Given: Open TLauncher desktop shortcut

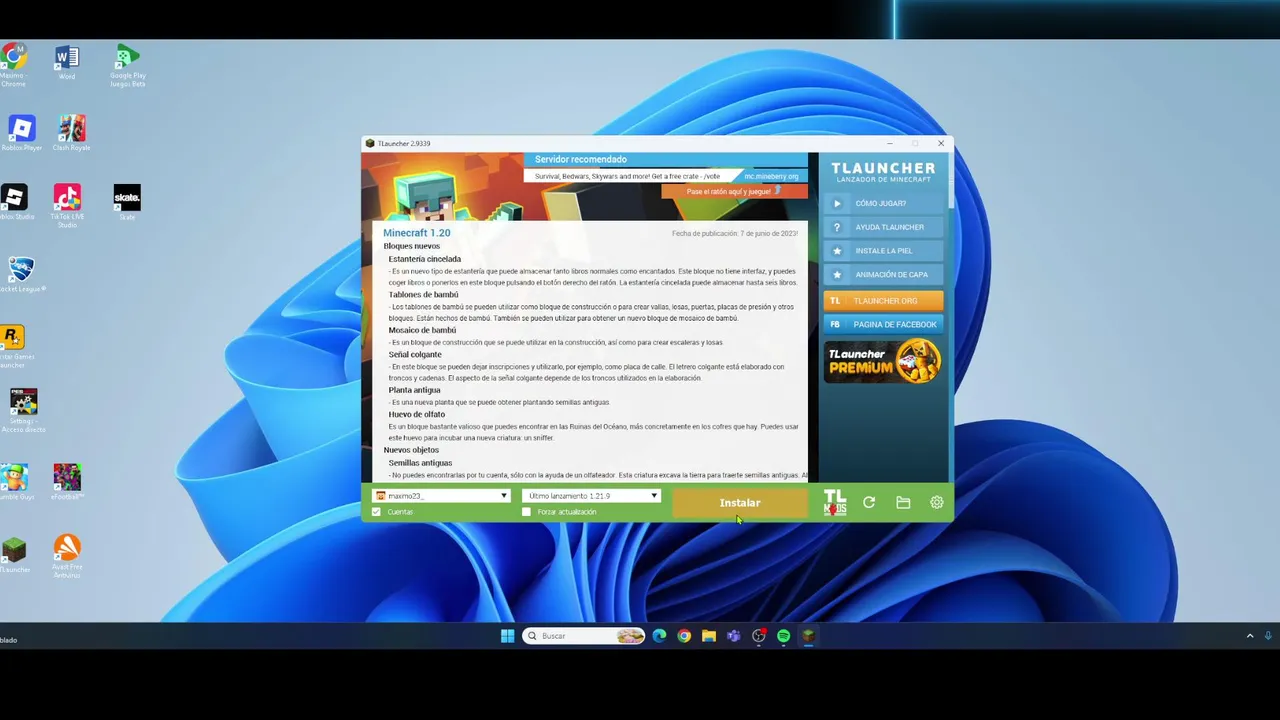Looking at the screenshot, I should (14, 555).
